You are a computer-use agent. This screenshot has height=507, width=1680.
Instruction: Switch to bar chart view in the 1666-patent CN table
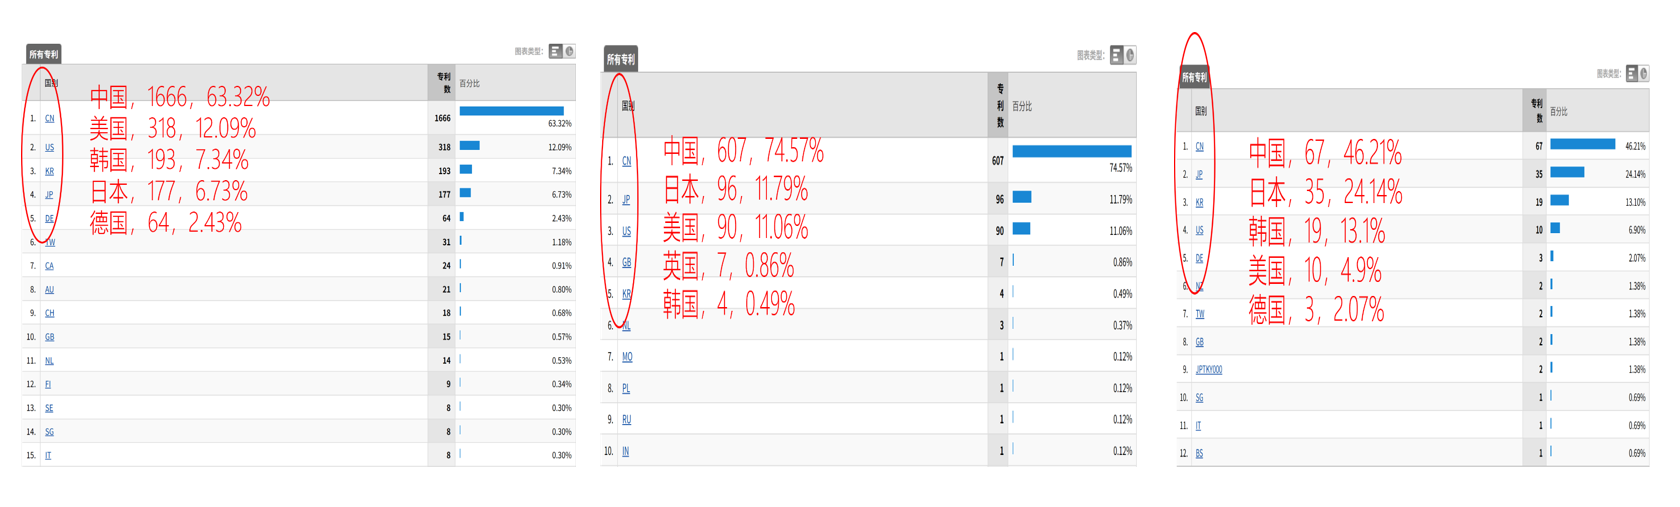pyautogui.click(x=555, y=51)
